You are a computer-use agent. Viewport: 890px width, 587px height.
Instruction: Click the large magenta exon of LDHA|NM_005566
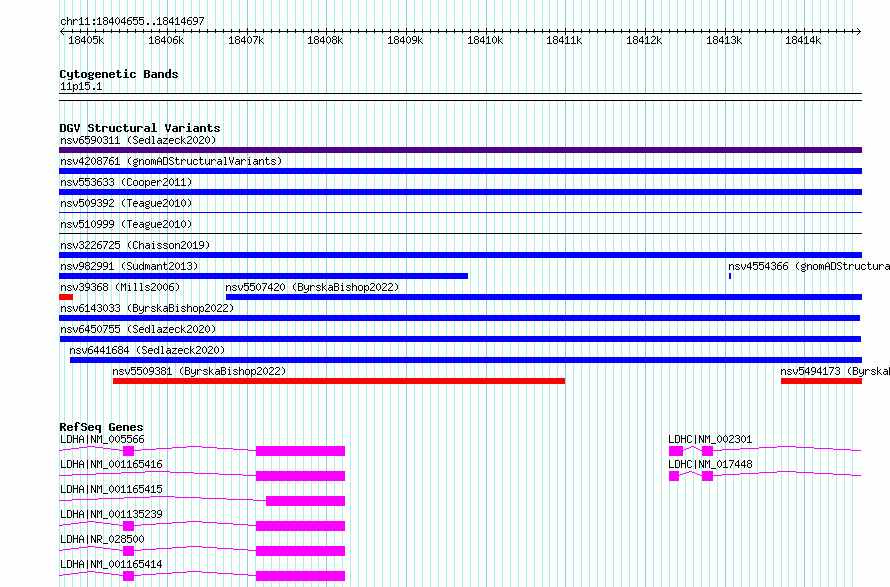(300, 451)
